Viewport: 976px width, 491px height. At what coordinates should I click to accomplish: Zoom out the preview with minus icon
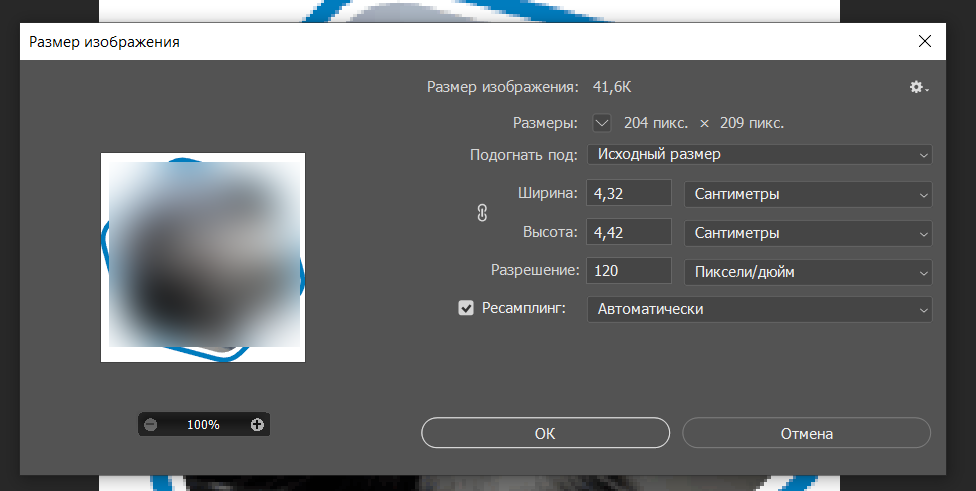coord(151,425)
